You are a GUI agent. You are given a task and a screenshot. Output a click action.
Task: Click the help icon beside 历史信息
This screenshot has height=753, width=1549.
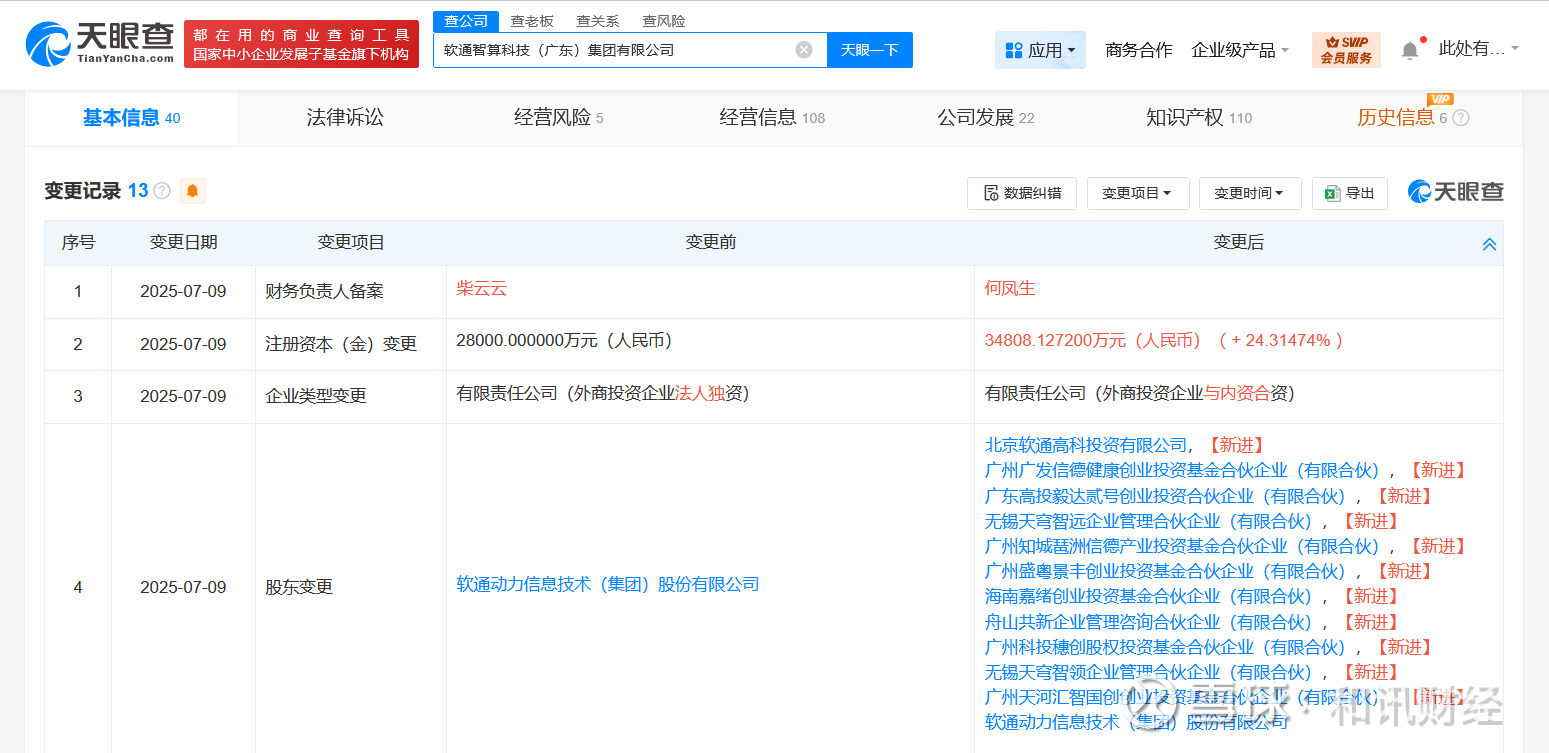click(x=1461, y=118)
